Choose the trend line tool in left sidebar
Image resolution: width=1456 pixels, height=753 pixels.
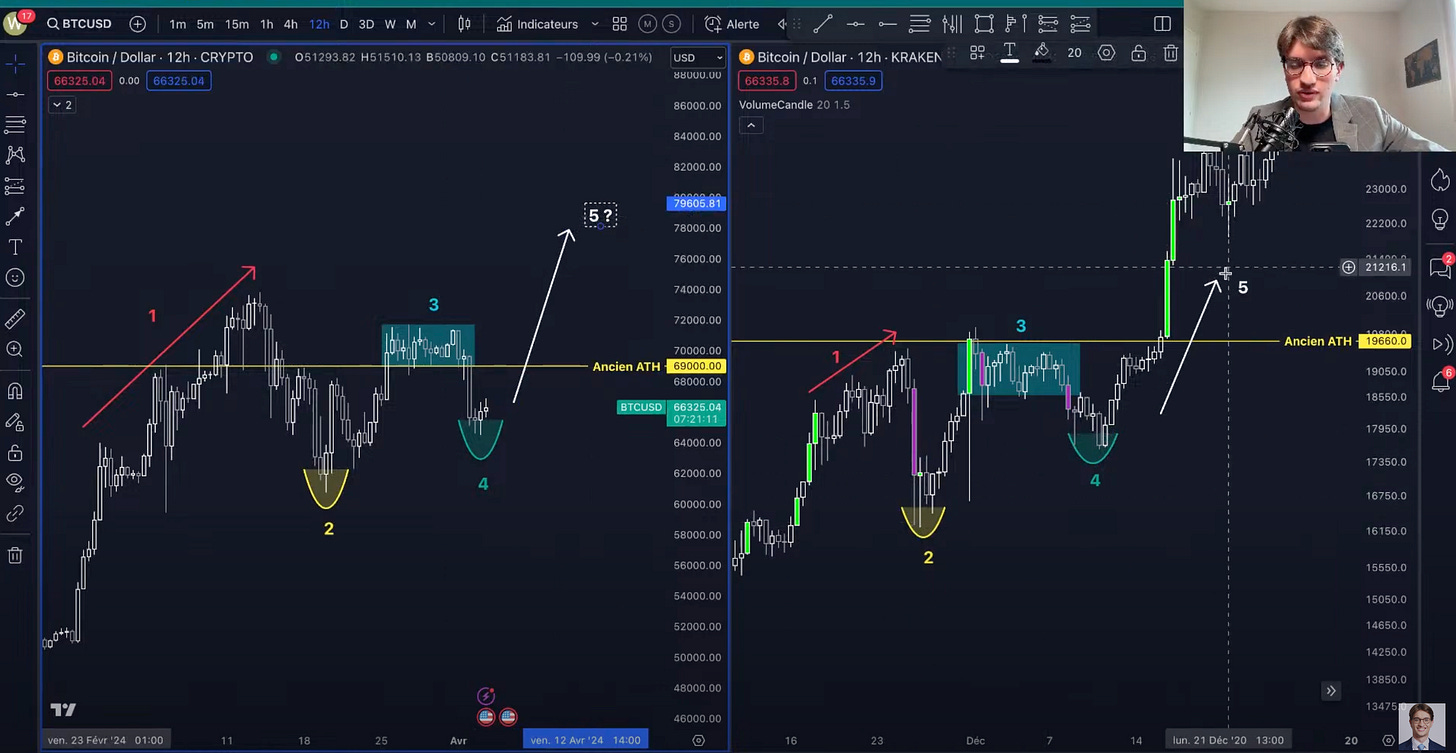point(15,94)
